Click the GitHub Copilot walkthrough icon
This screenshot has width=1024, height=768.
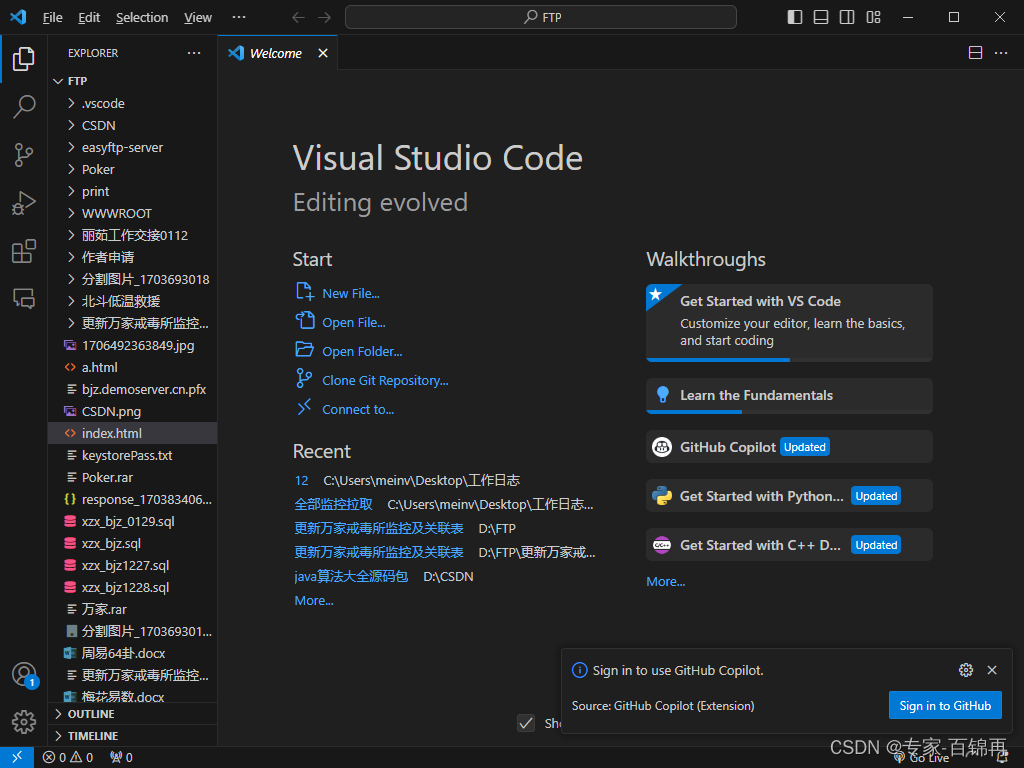coord(662,447)
